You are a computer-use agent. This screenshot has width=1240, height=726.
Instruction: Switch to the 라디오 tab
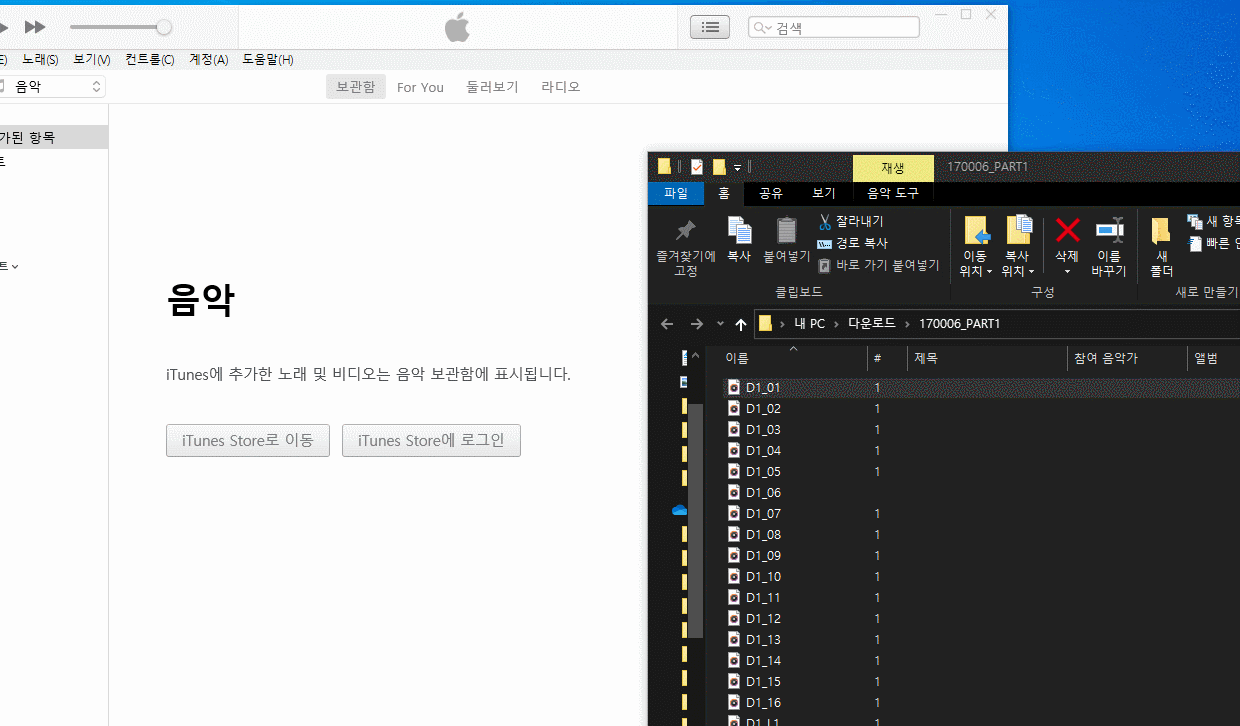click(x=560, y=87)
